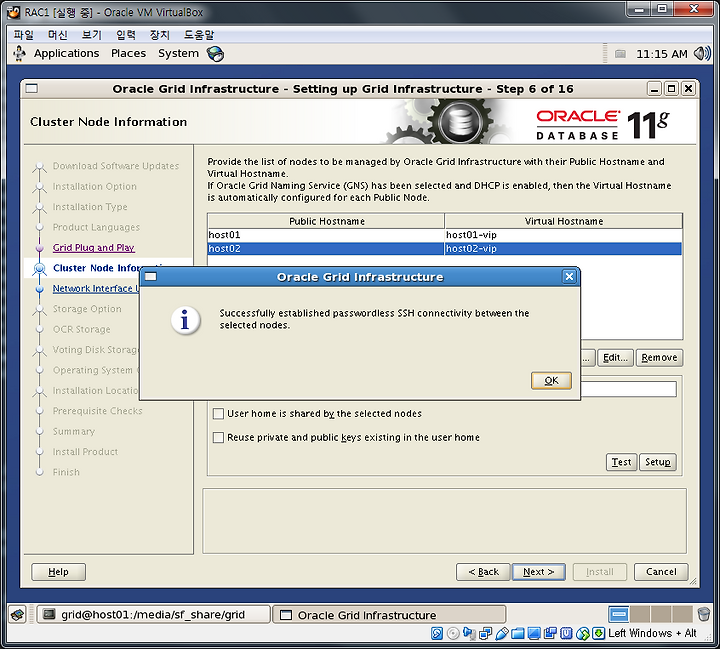This screenshot has height=649, width=720.
Task: Open the volume control speaker icon
Action: coord(702,54)
